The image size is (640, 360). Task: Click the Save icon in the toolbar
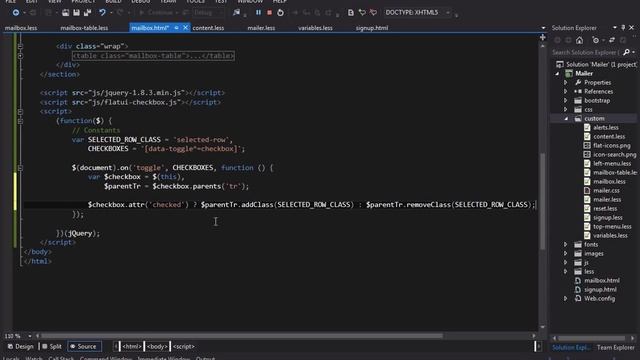[x=76, y=13]
